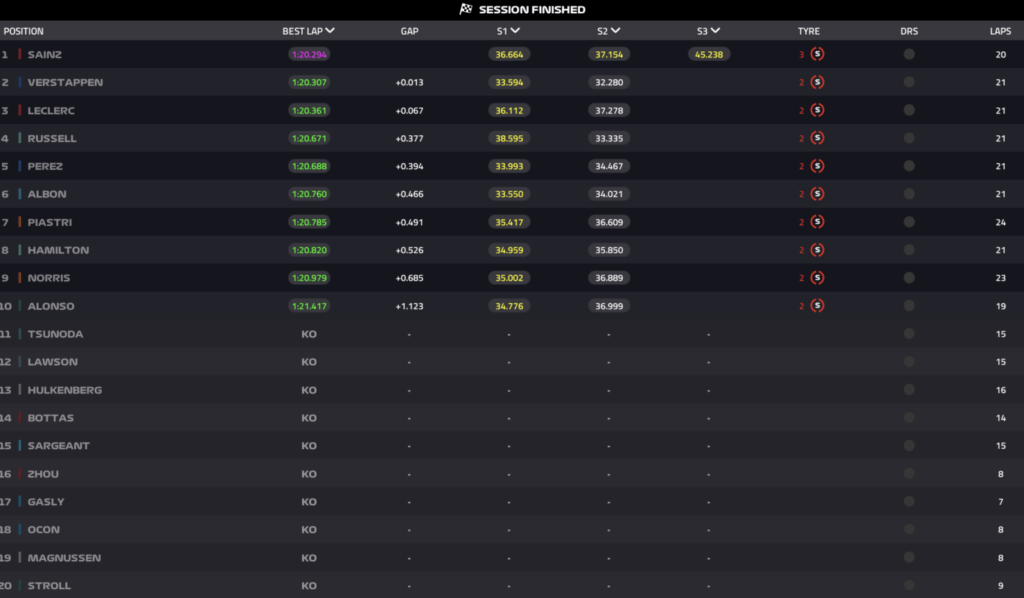Click the DRS indicator dot for Norris

coord(909,277)
